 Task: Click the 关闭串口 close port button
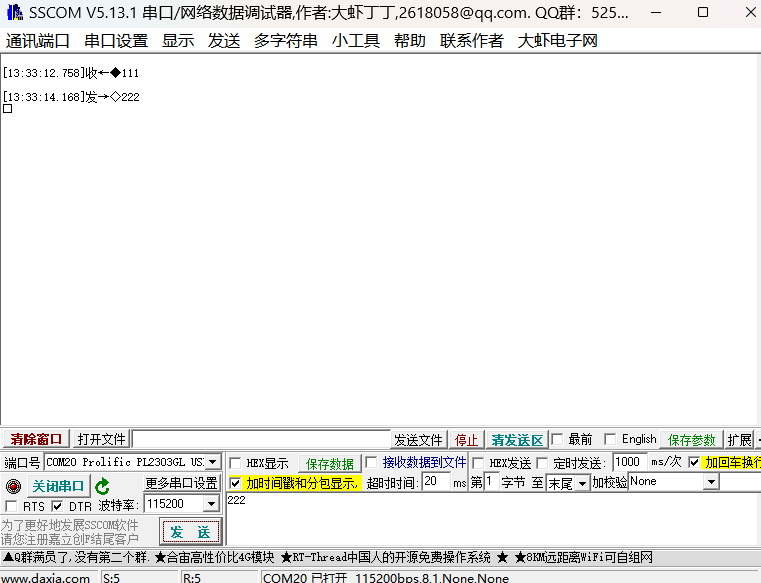tap(58, 486)
